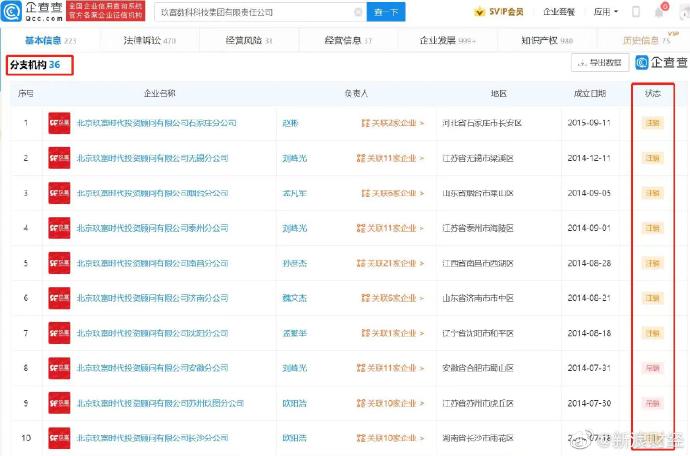Open the notification bell icon

tap(659, 12)
